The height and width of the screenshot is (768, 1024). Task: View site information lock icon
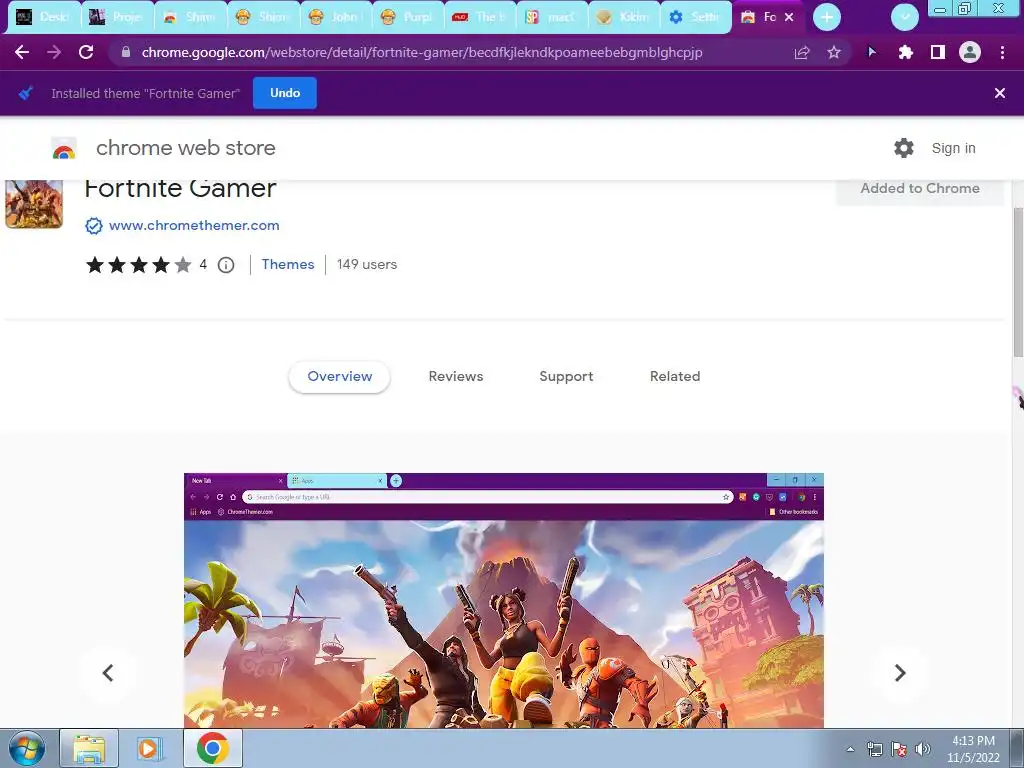[125, 52]
